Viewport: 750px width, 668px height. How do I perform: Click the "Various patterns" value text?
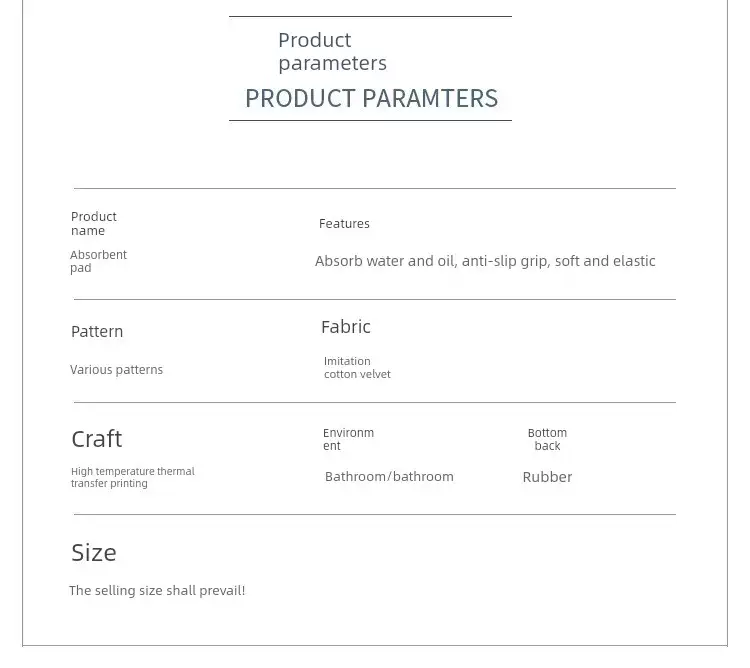pyautogui.click(x=116, y=370)
